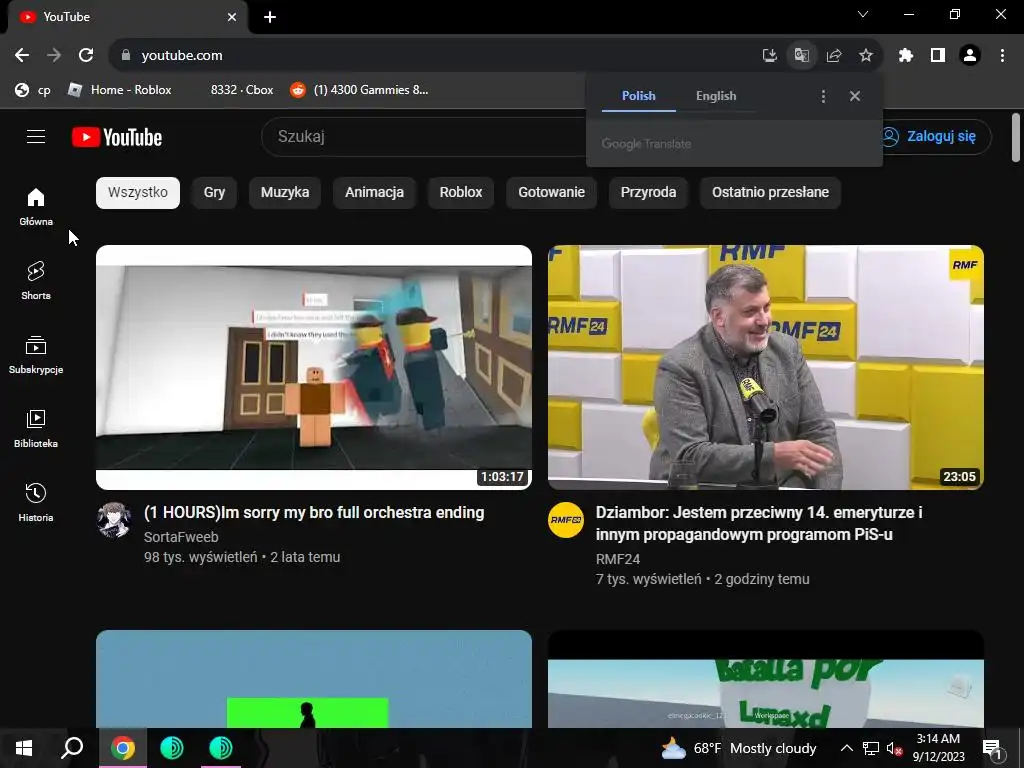1024x768 pixels.
Task: Select the Wszystko filter chip
Action: pyautogui.click(x=138, y=193)
